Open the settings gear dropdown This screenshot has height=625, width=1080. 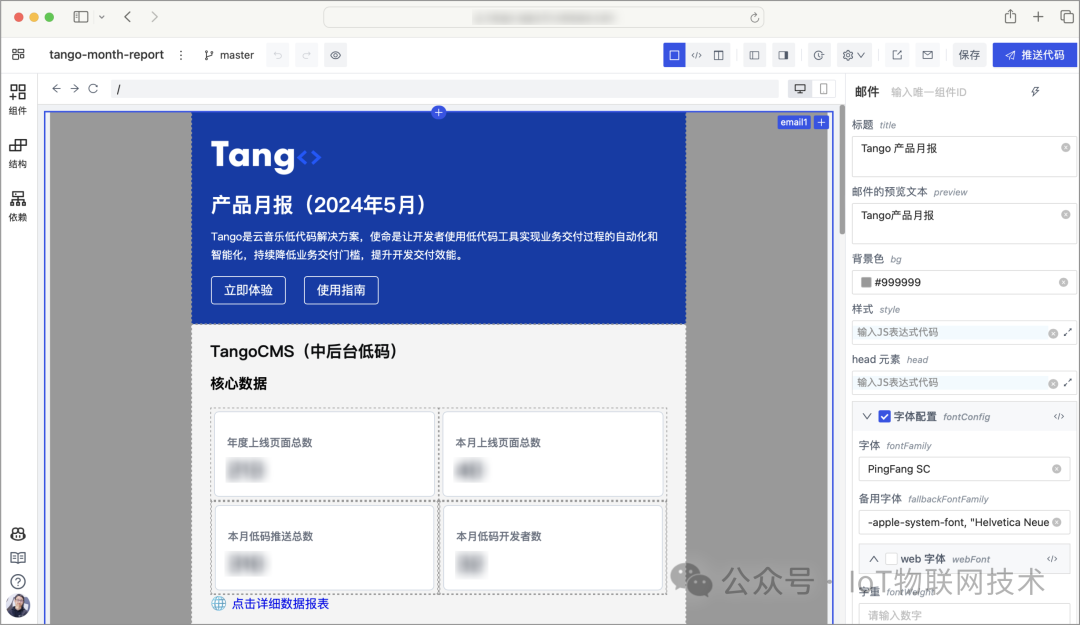pos(853,55)
